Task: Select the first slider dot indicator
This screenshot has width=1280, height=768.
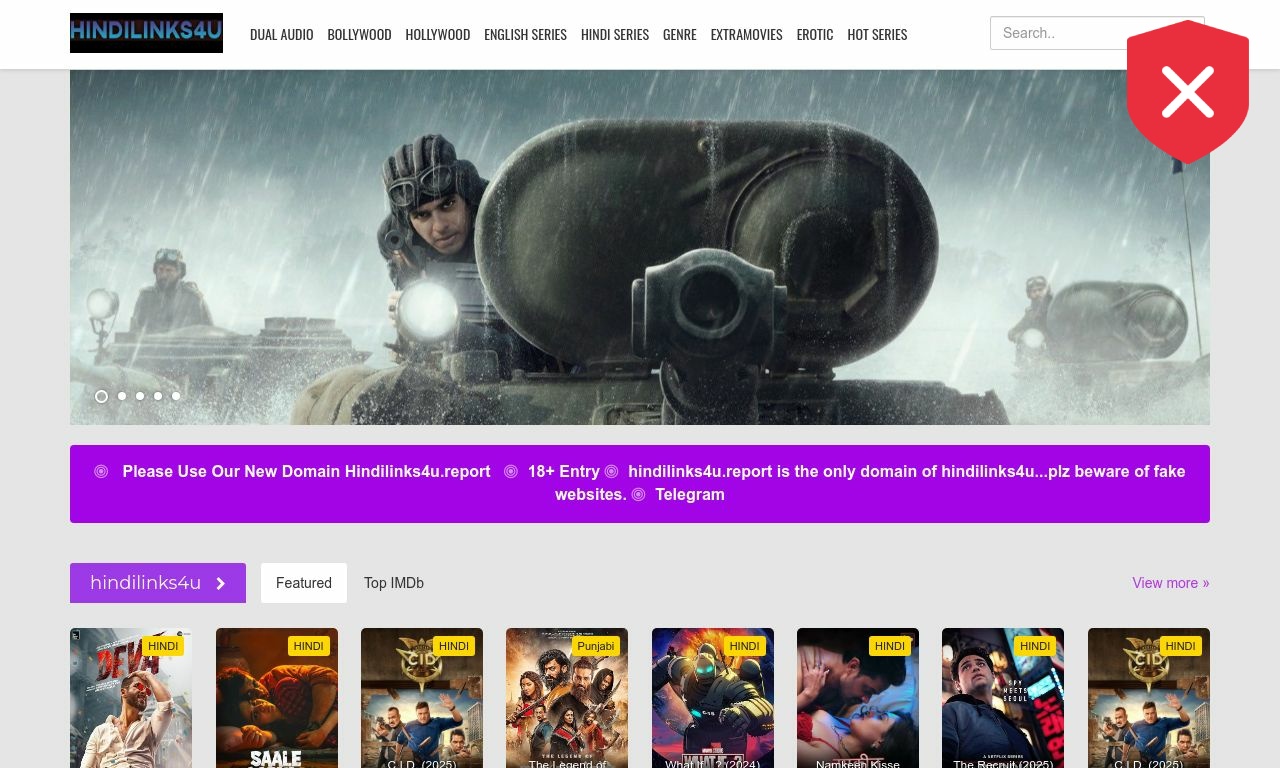Action: (101, 396)
